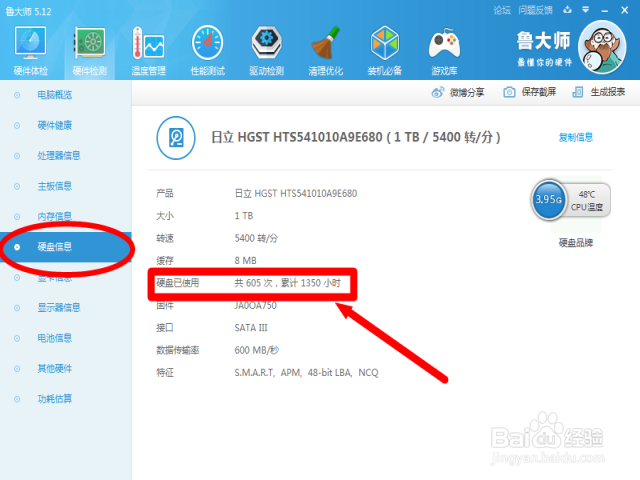Open the 问题反馈 feedback link

point(535,10)
